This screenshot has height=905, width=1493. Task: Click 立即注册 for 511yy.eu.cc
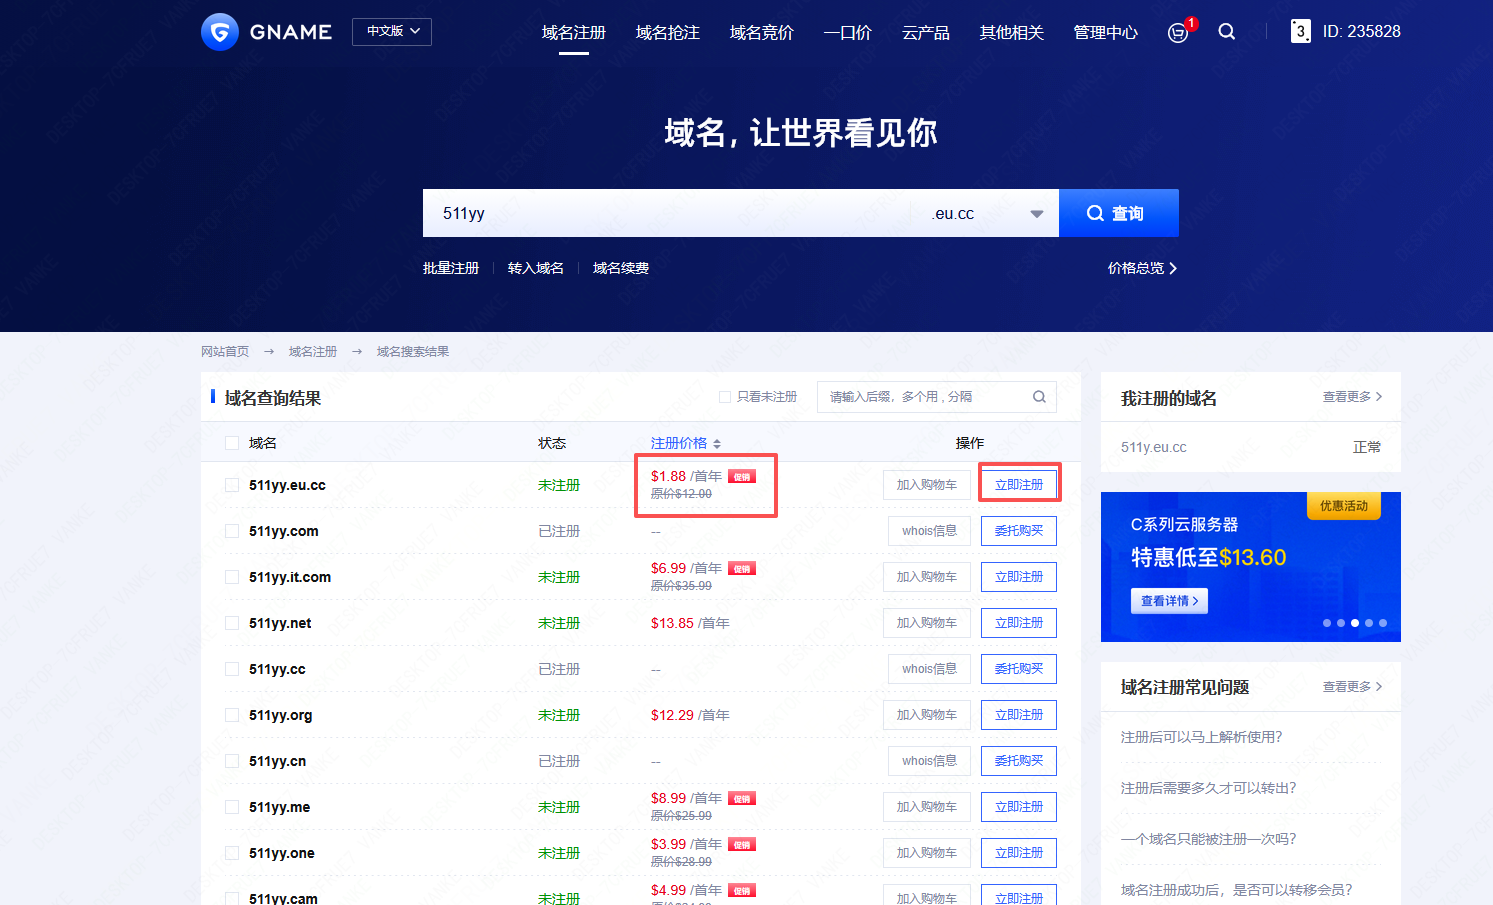pos(1018,485)
